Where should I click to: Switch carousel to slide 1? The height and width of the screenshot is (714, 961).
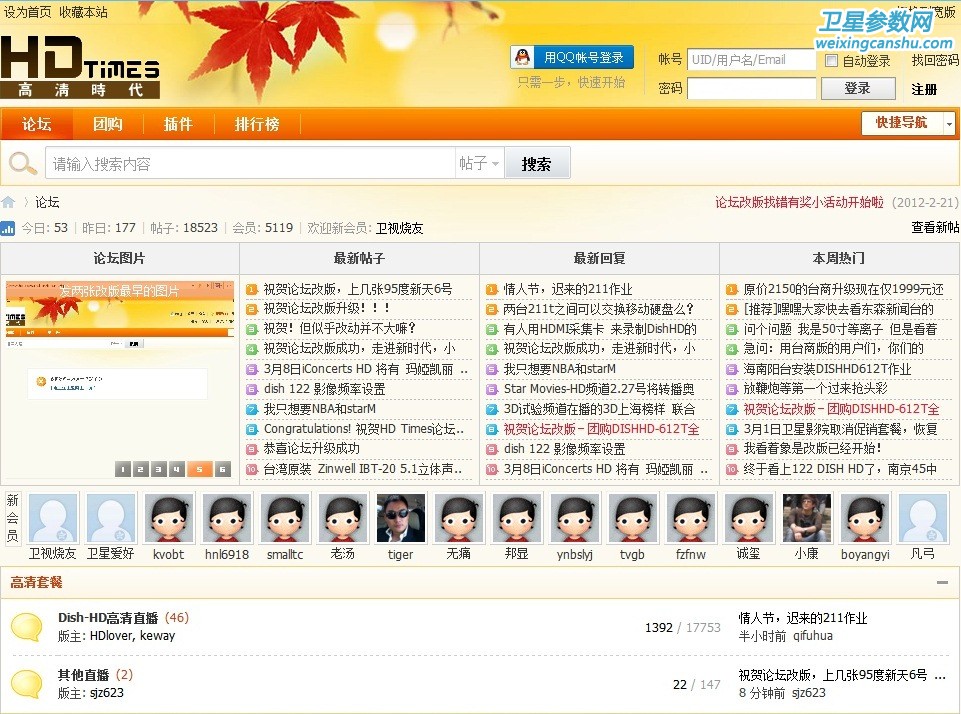[123, 469]
